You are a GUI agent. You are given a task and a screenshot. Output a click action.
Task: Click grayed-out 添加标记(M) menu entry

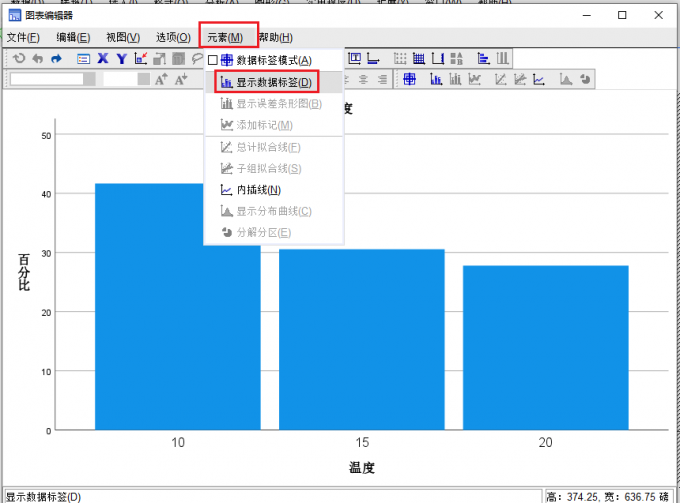point(274,125)
